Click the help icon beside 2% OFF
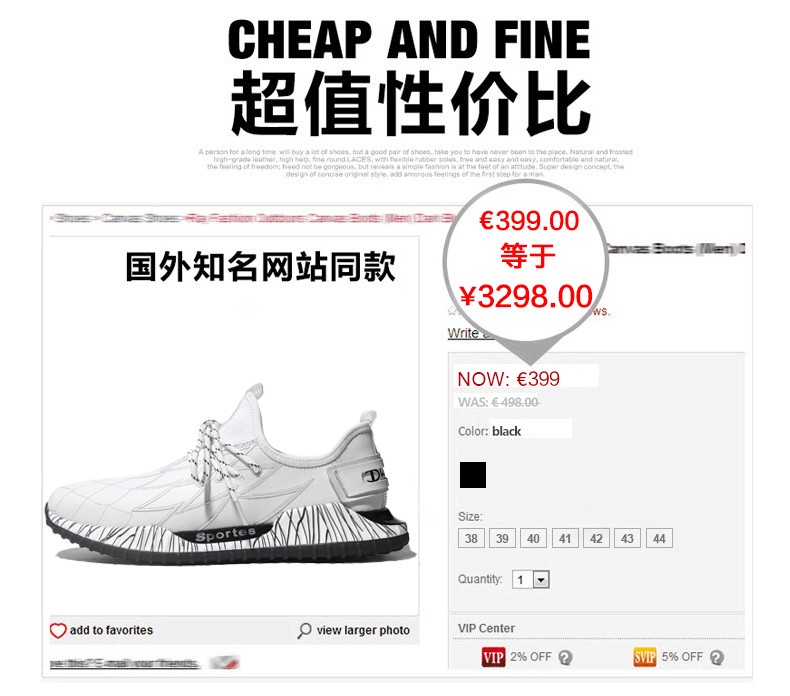 pyautogui.click(x=566, y=657)
